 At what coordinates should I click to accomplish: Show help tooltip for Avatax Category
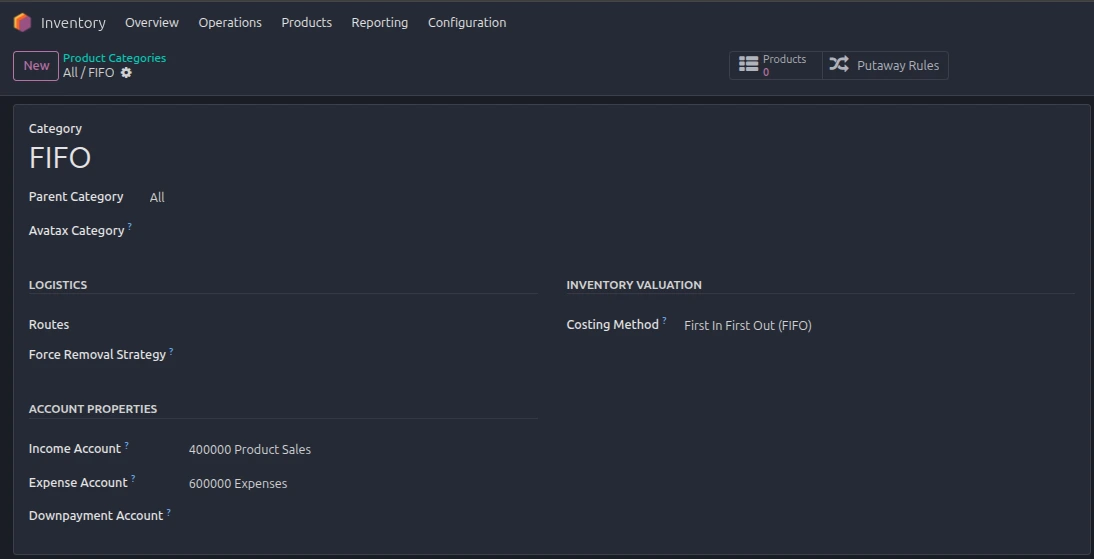[130, 227]
